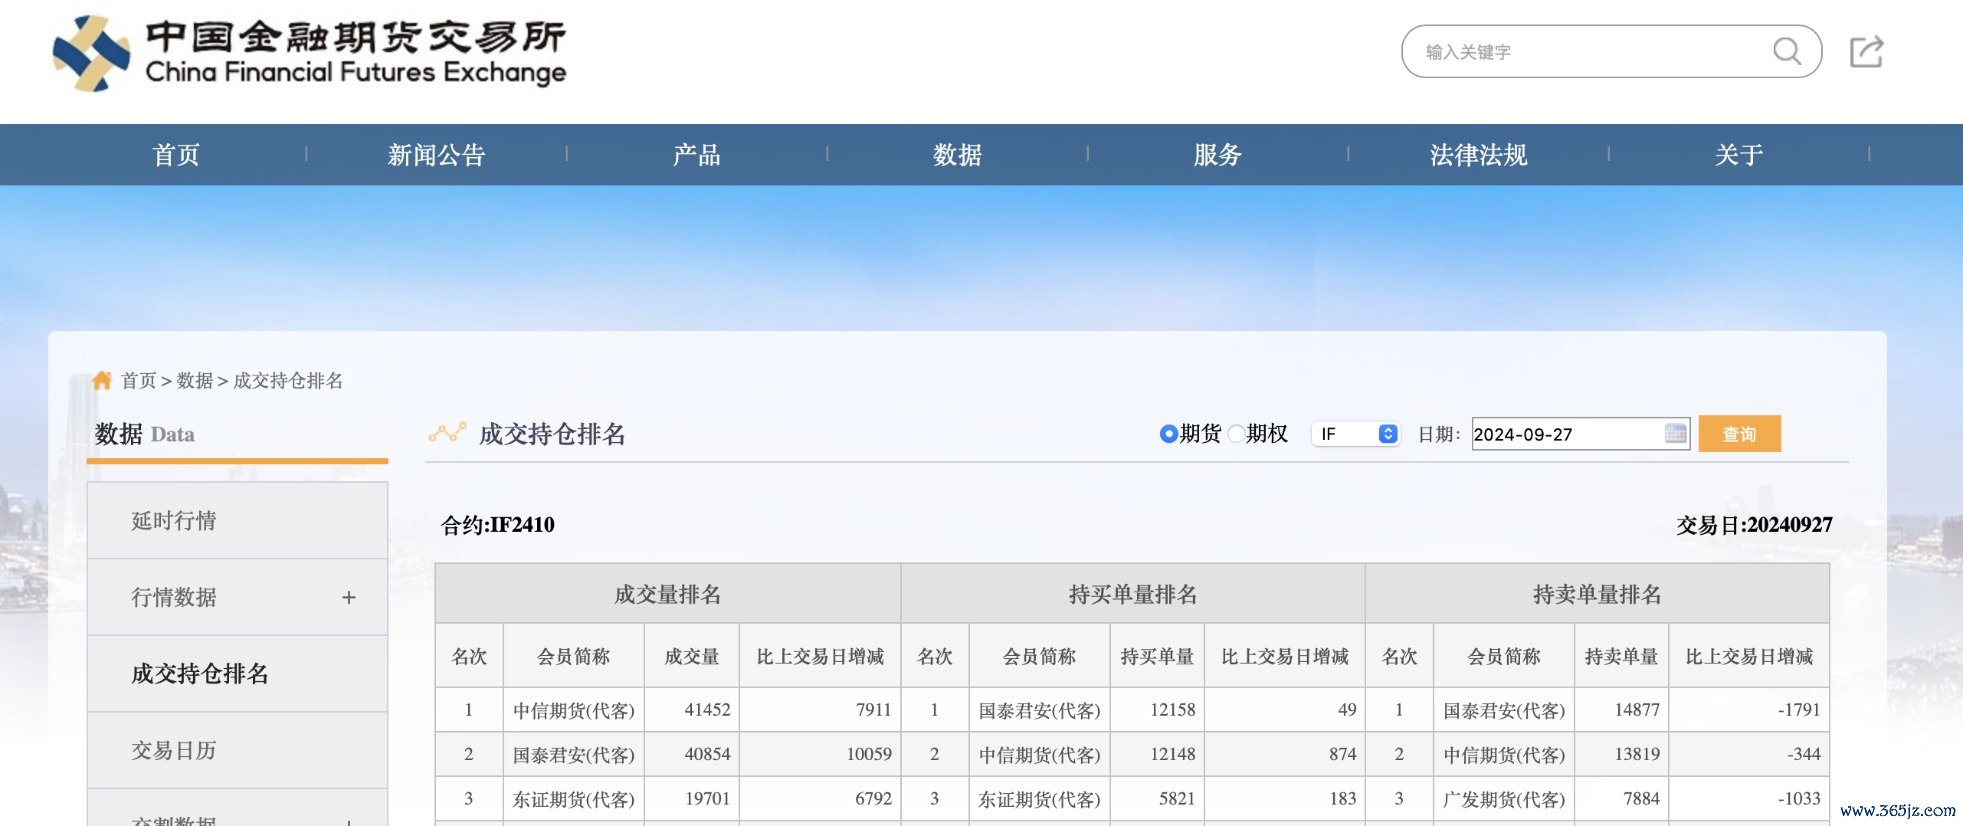This screenshot has width=1963, height=826.
Task: Click the chart icon next to 成交持仓排名 heading
Action: click(x=447, y=433)
